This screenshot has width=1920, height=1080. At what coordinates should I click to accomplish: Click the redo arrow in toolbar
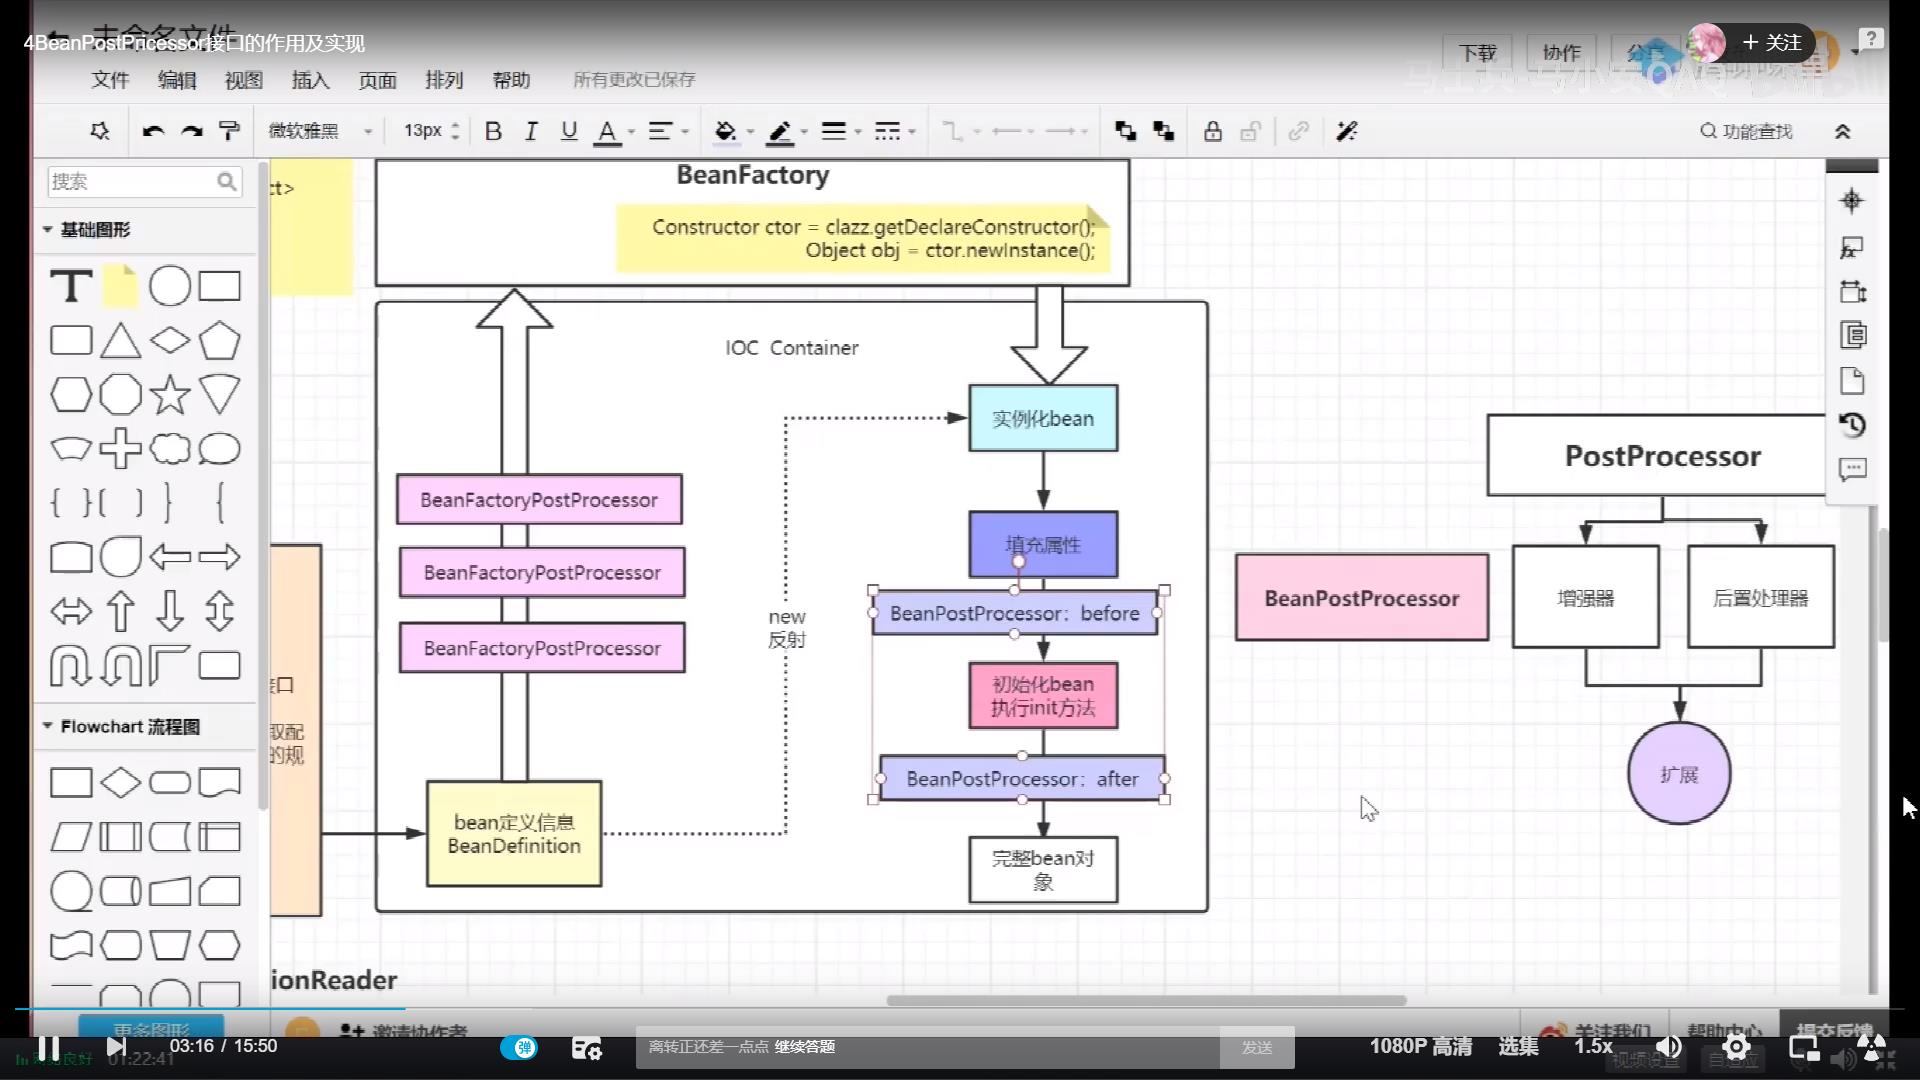point(192,131)
